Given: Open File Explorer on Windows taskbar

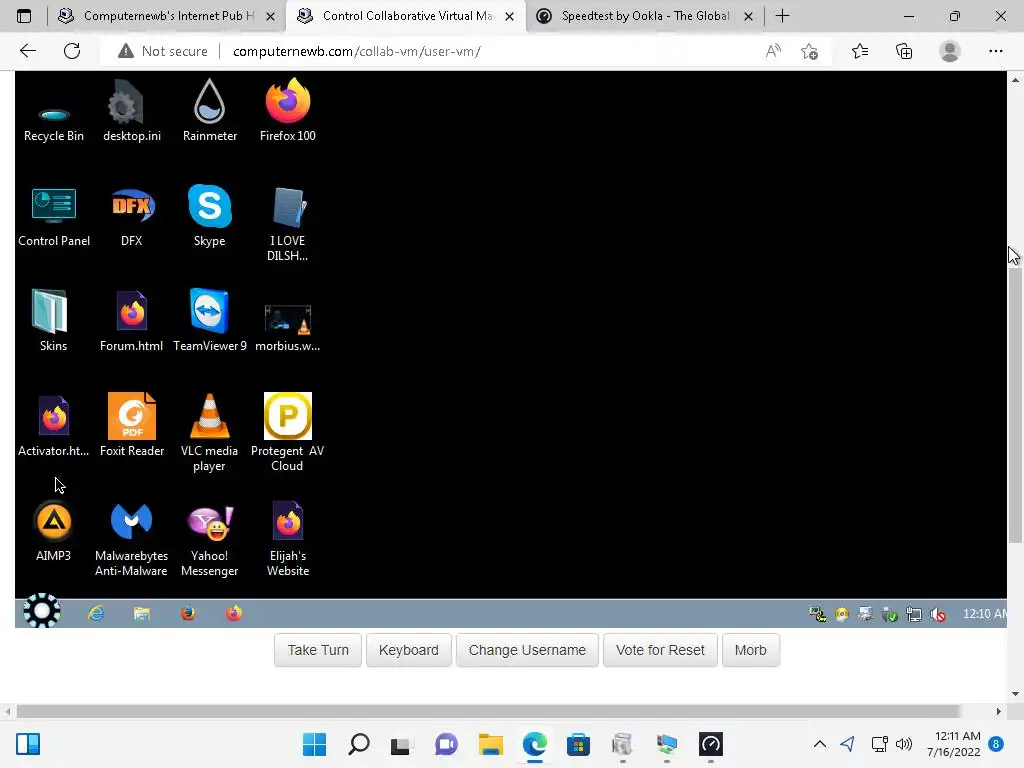Looking at the screenshot, I should pos(490,744).
